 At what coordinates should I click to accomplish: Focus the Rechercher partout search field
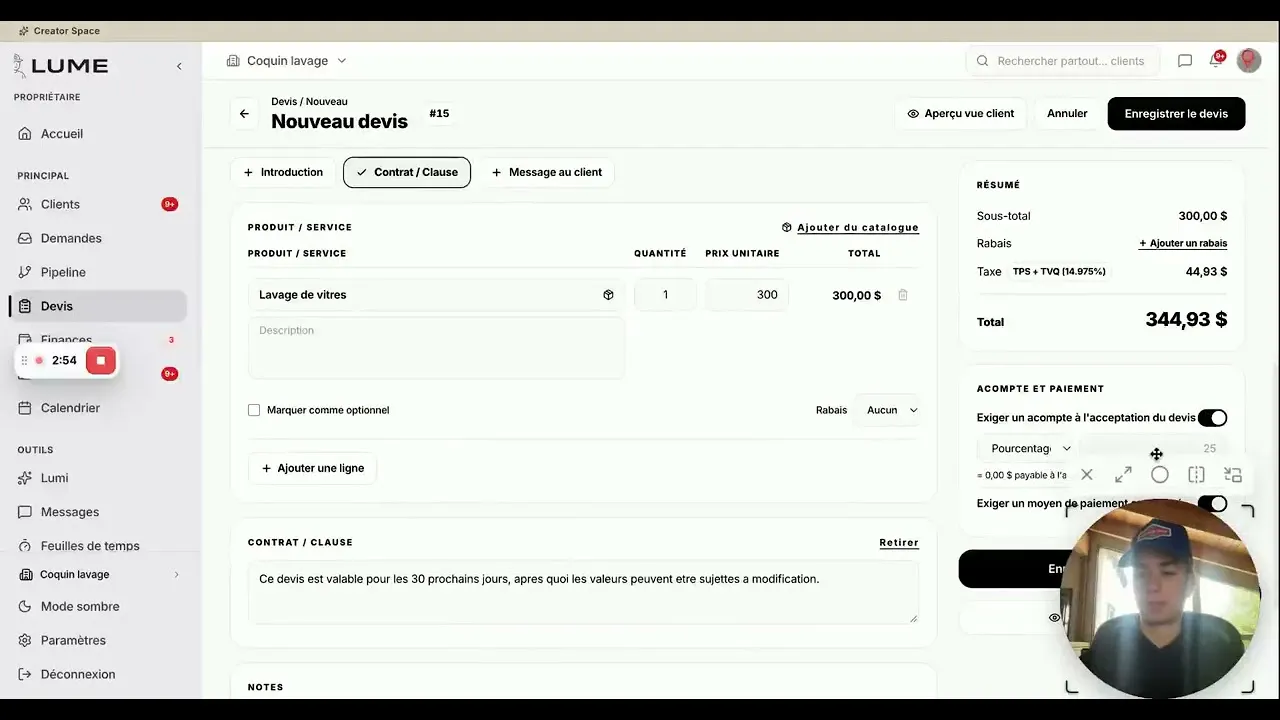(x=1063, y=61)
